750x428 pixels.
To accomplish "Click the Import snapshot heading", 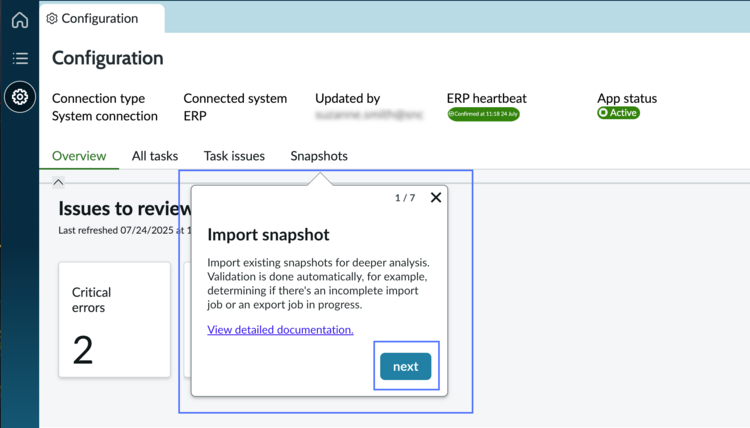I will point(268,235).
